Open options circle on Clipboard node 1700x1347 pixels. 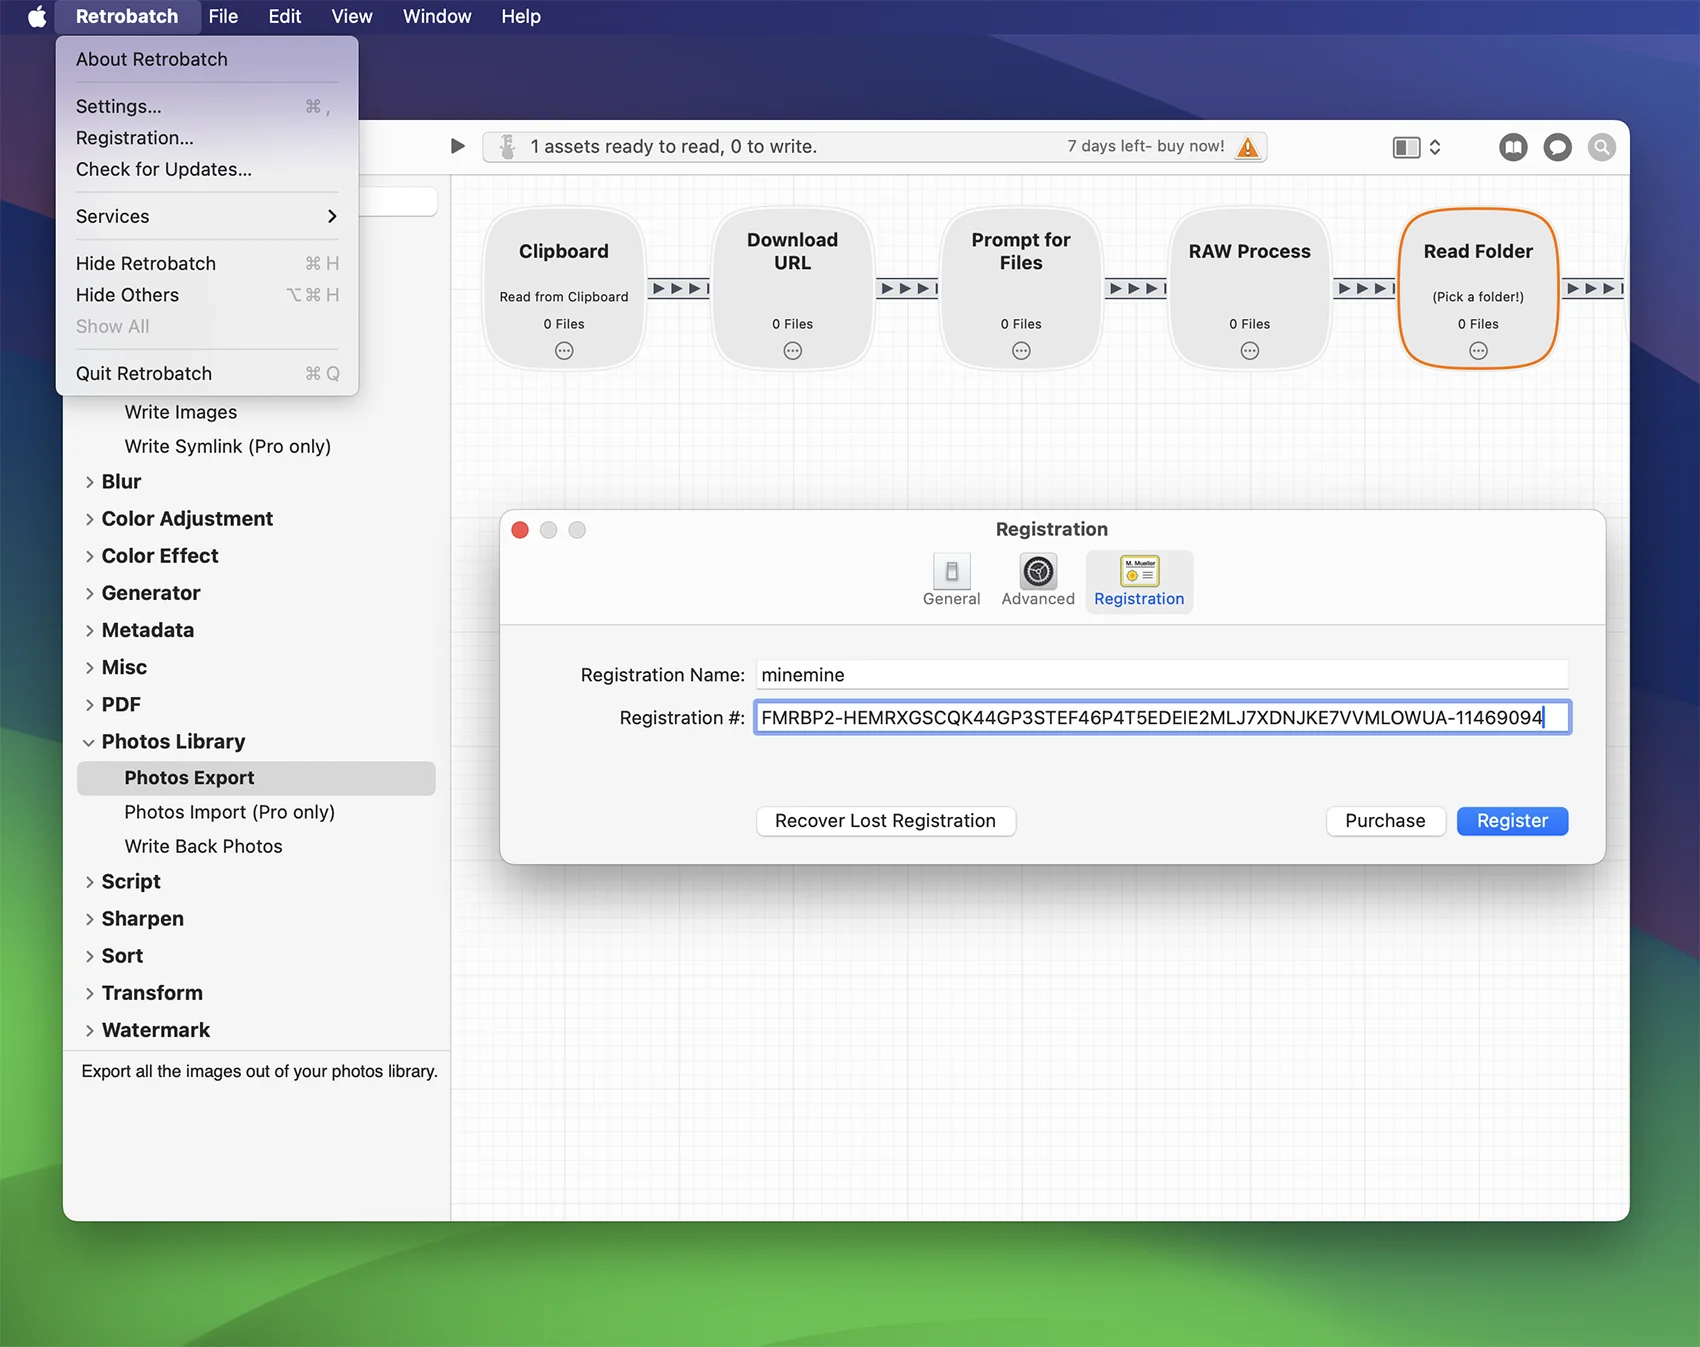pos(564,351)
